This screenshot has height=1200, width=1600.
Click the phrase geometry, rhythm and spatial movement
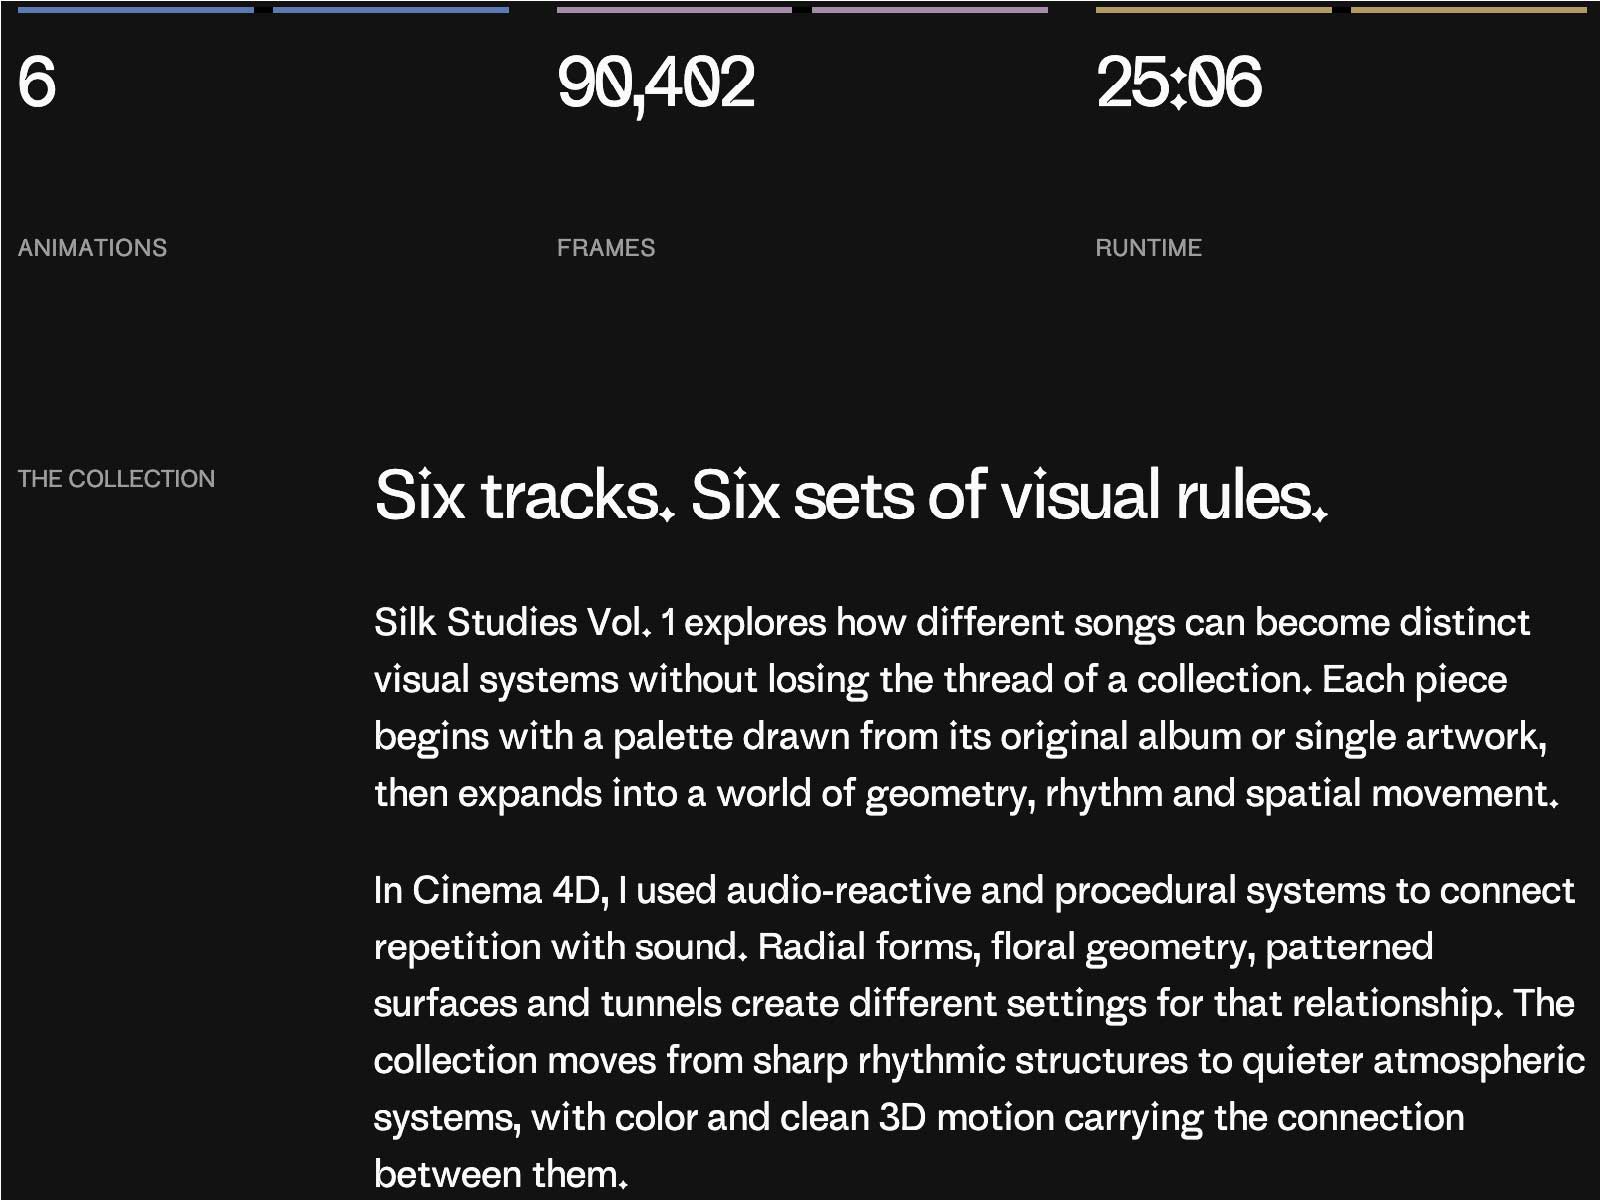(1211, 794)
